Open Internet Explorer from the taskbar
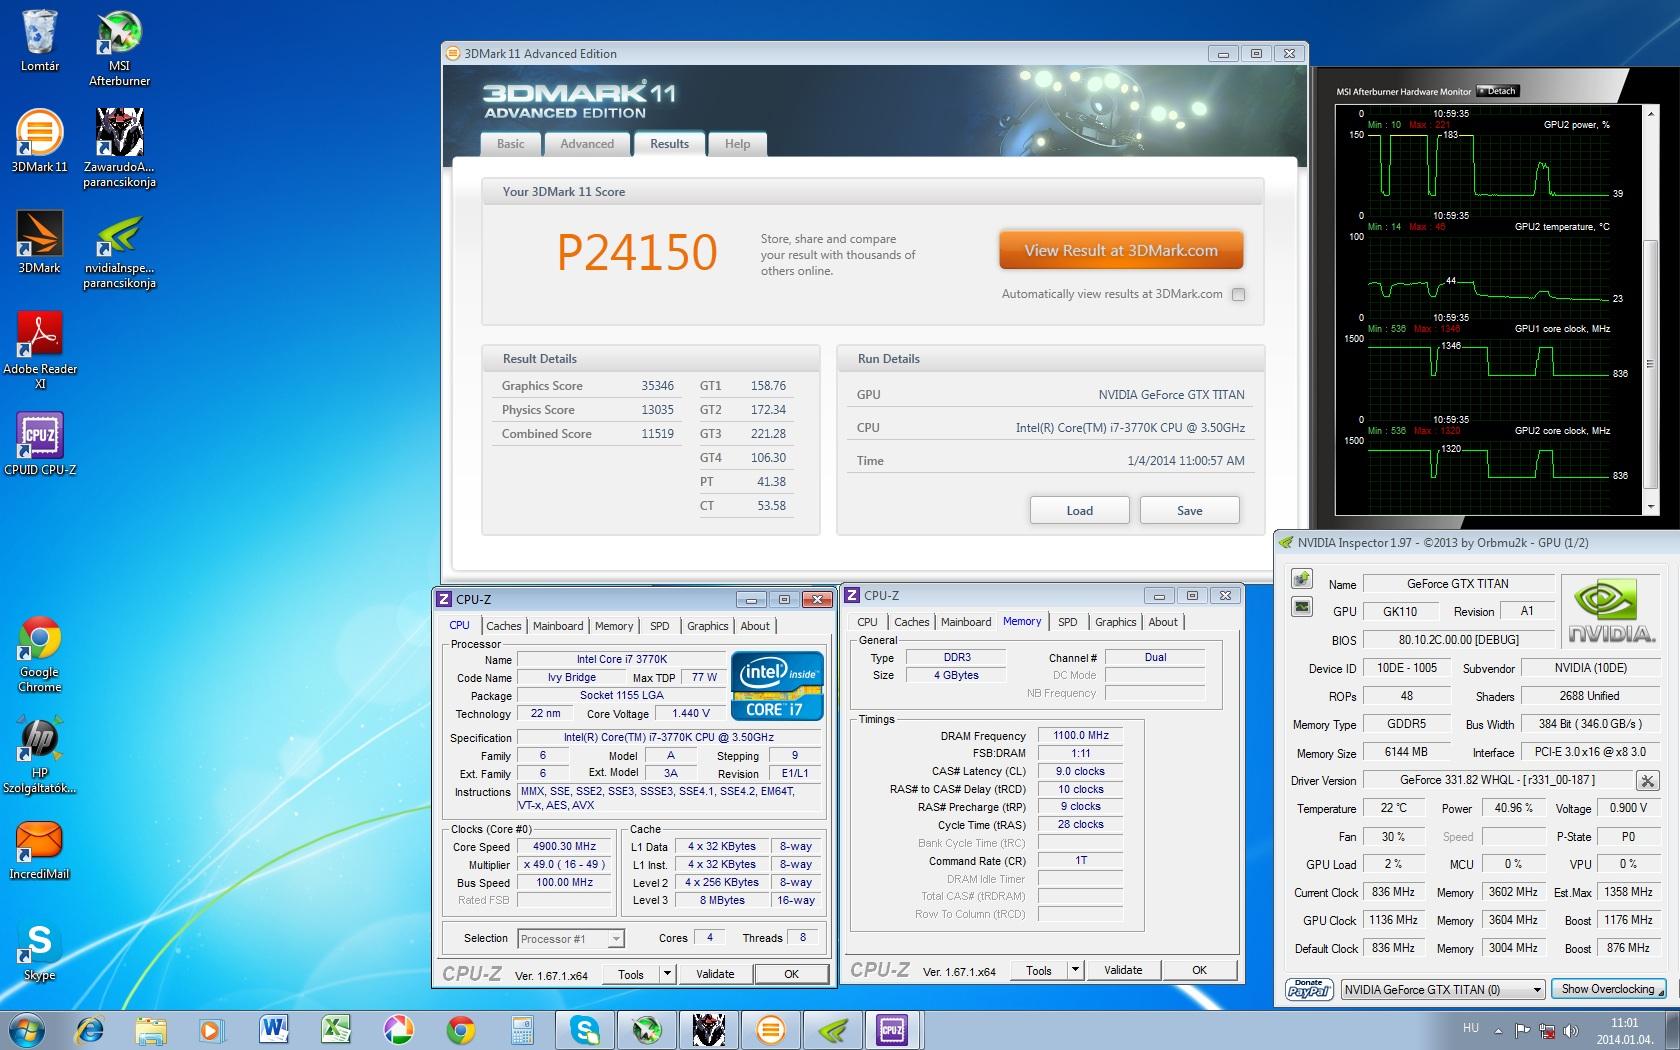Viewport: 1680px width, 1050px height. point(90,1029)
